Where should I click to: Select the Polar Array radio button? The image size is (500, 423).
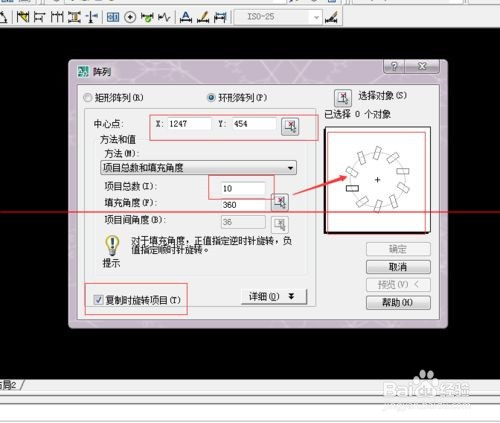pyautogui.click(x=211, y=98)
